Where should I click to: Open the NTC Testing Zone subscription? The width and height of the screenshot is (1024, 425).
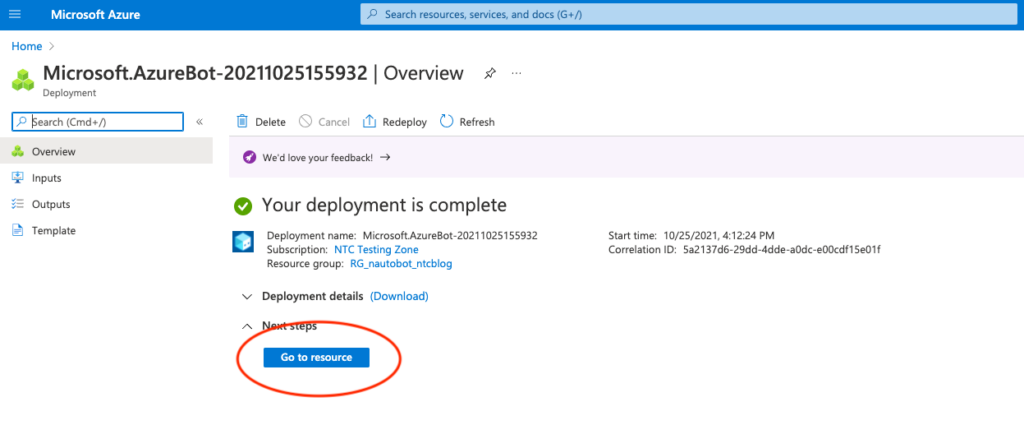pyautogui.click(x=376, y=249)
